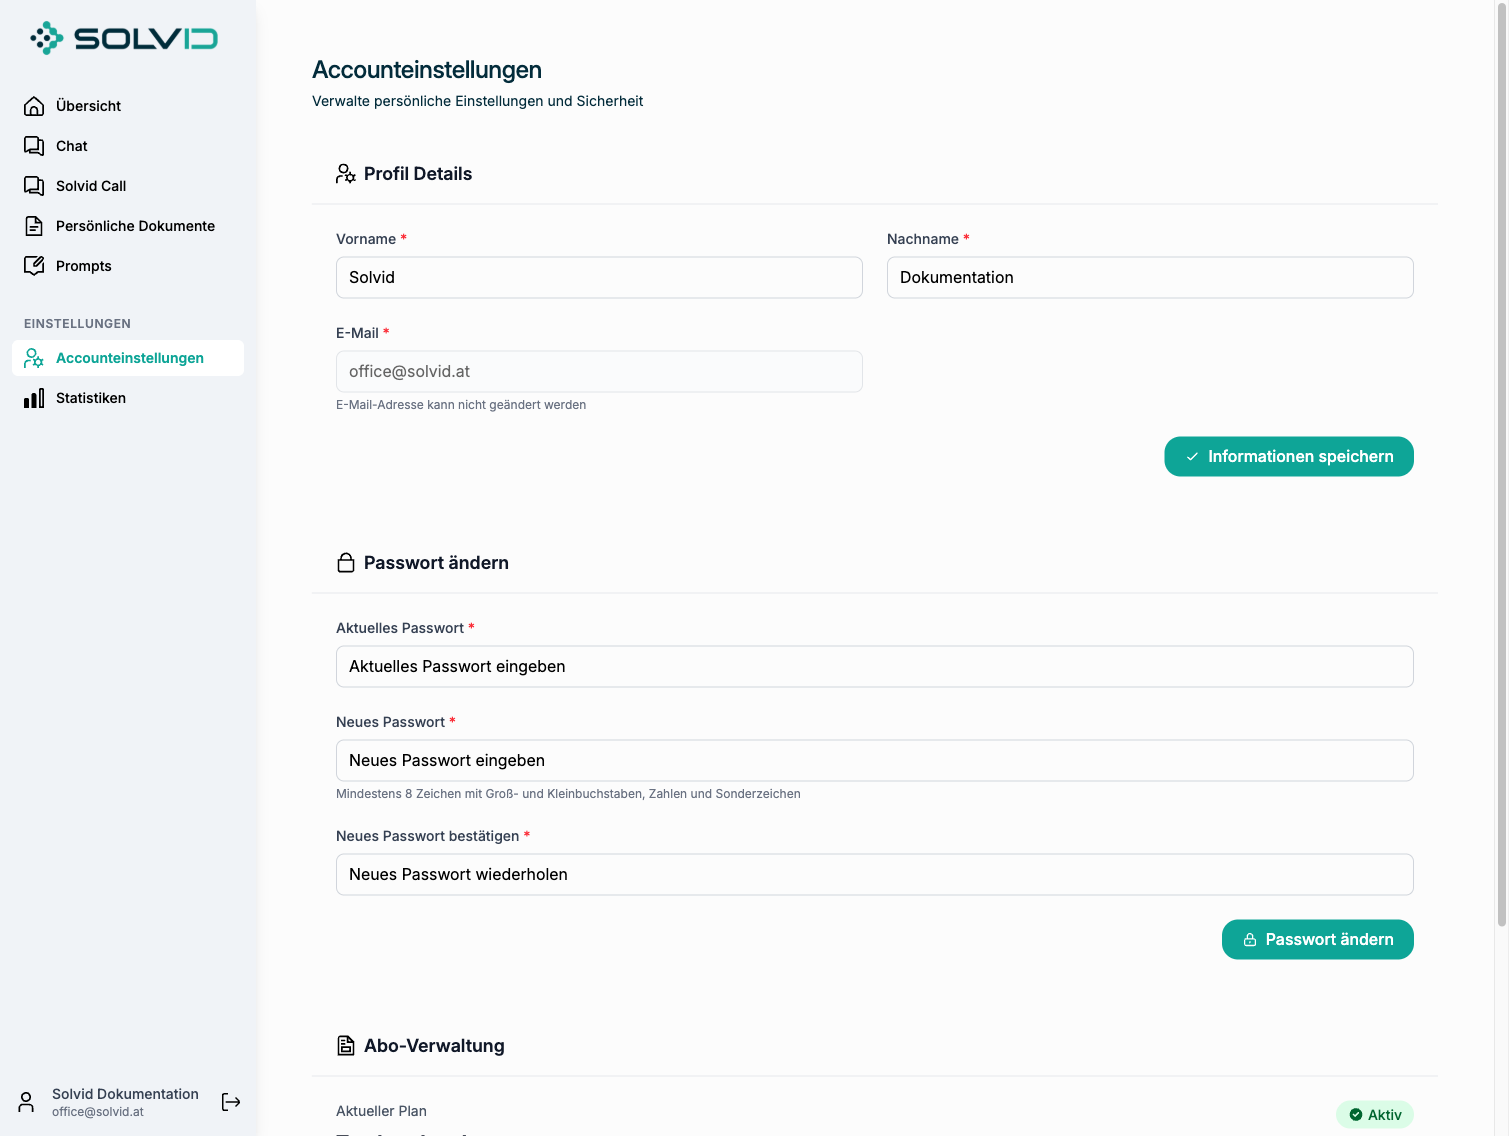Click the text 'E-Mail-Adresse kann nicht geändert werden'

[461, 405]
